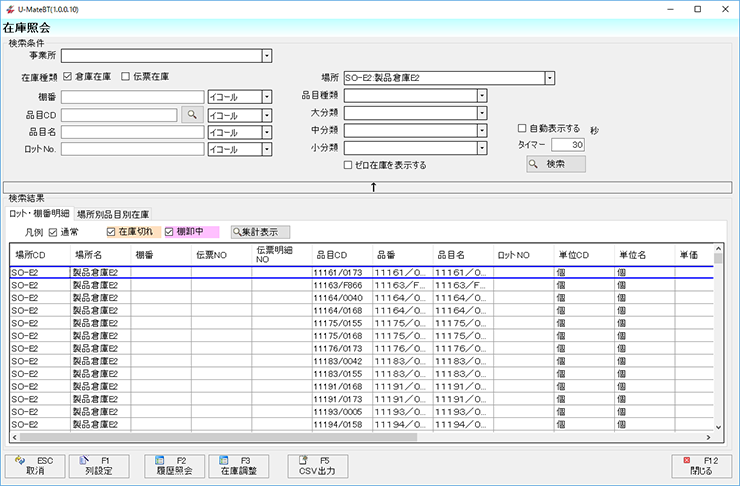The width and height of the screenshot is (740, 486).
Task: Click the magnifier icon beside 品目CD field
Action: click(191, 115)
